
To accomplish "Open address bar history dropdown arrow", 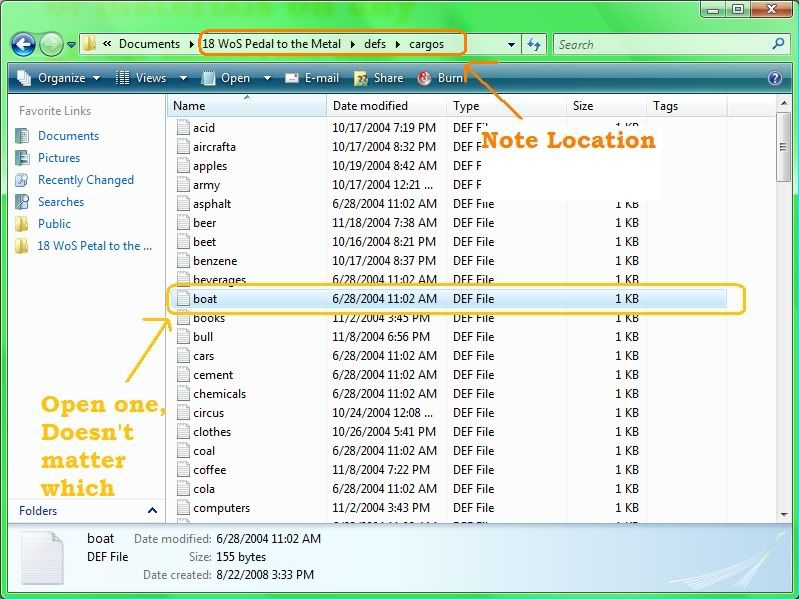I will coord(511,45).
